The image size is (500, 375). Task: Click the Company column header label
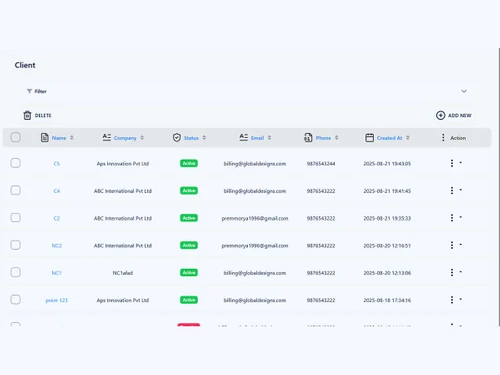coord(125,138)
